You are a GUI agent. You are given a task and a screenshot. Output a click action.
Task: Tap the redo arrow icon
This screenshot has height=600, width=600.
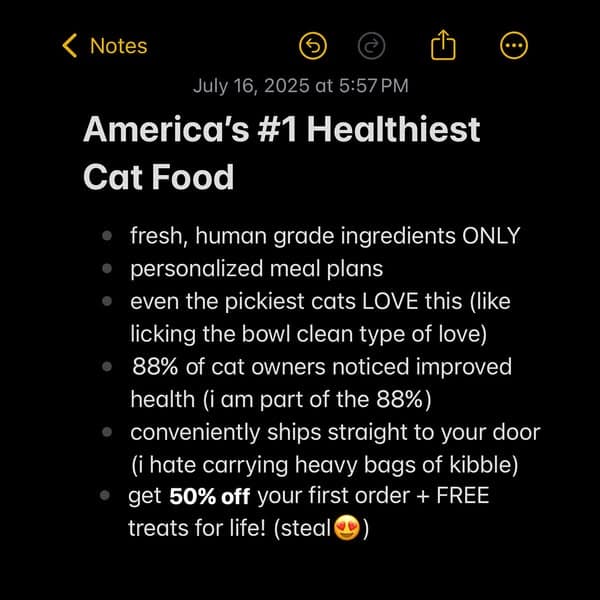(370, 46)
